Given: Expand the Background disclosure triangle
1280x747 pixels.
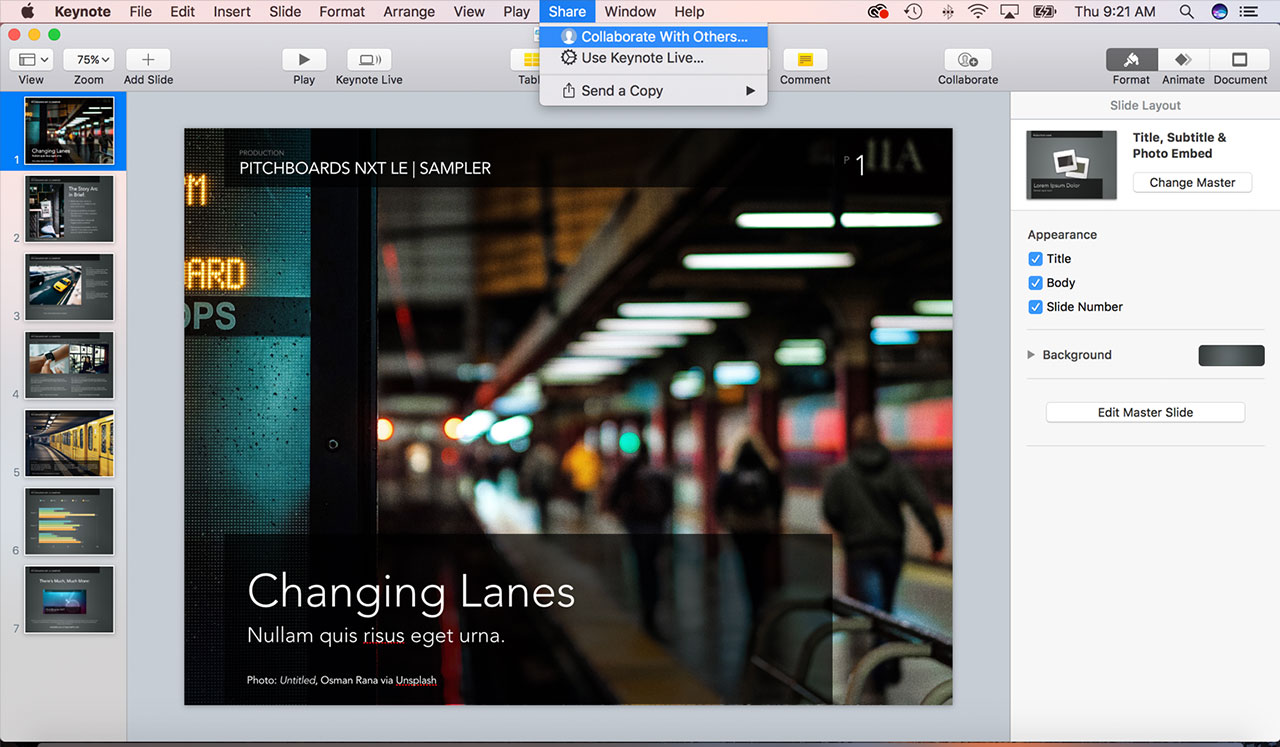Looking at the screenshot, I should 1031,355.
